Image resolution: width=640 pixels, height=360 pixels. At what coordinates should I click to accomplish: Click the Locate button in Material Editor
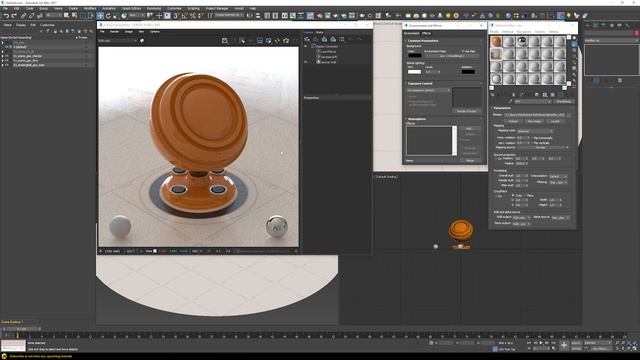coord(555,121)
